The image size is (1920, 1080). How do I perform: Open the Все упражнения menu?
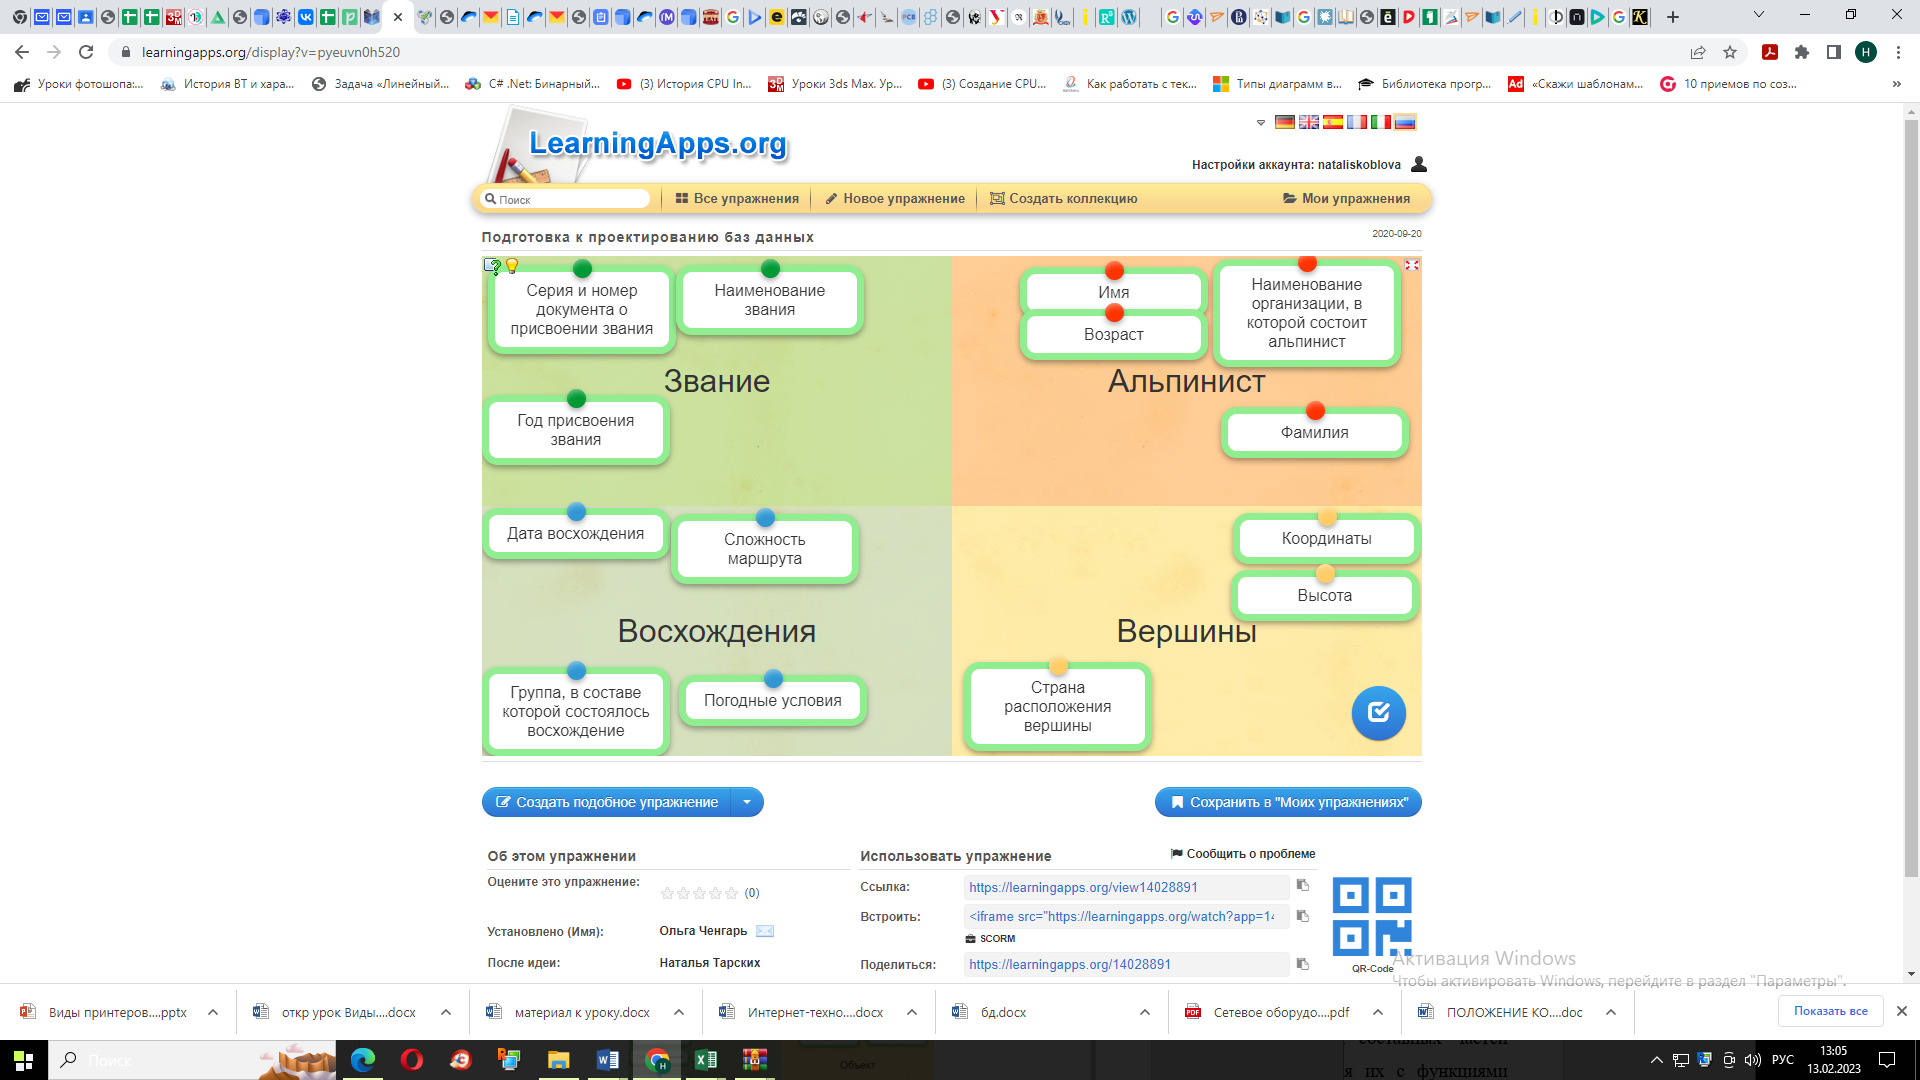[x=737, y=199]
